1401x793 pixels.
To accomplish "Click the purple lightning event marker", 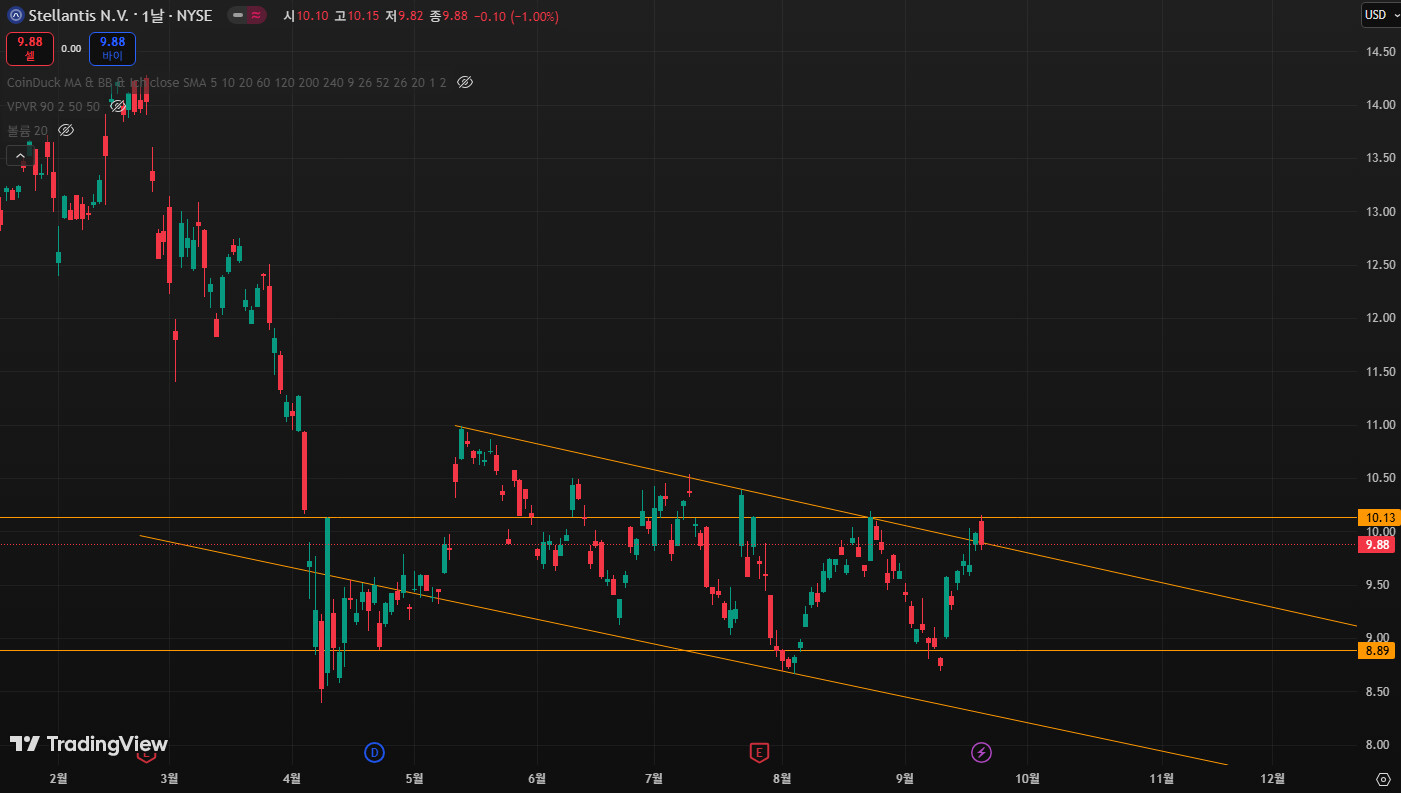I will coord(982,752).
